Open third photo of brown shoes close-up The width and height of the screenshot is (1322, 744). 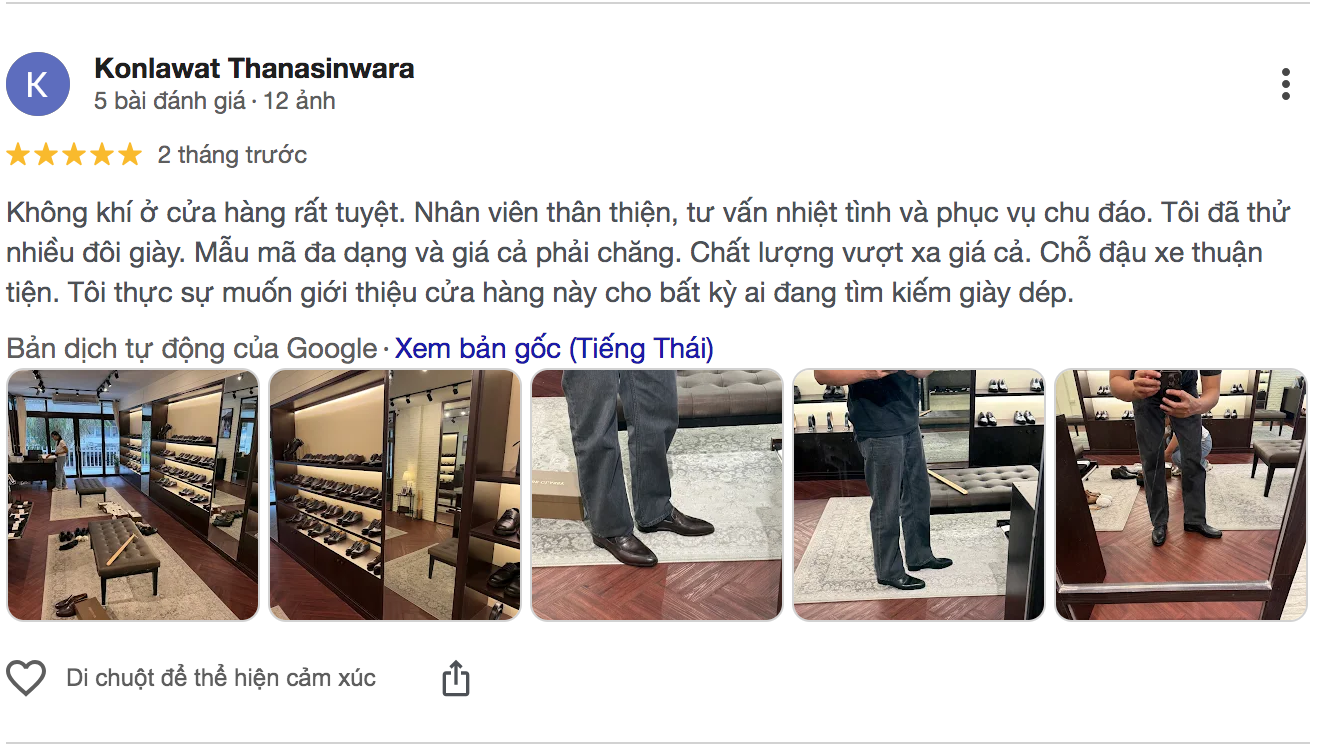(x=657, y=495)
